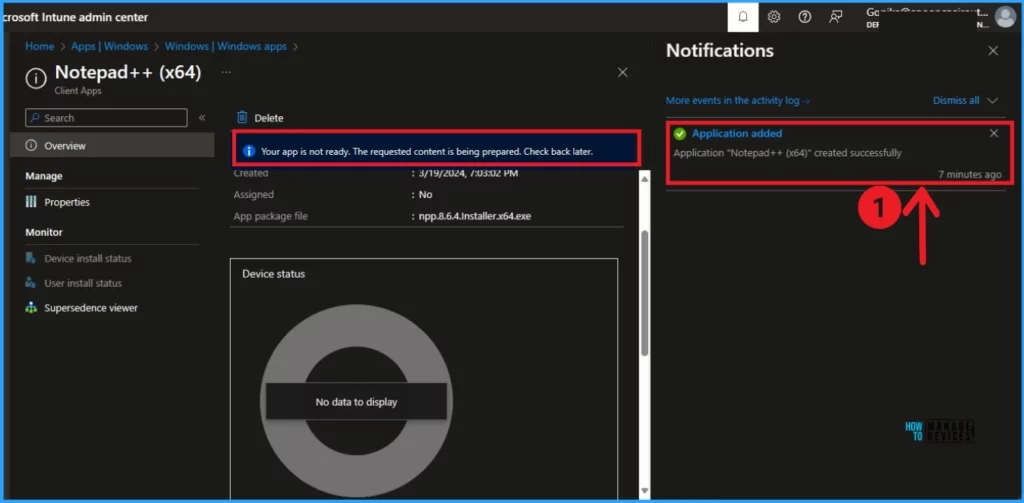The width and height of the screenshot is (1024, 503).
Task: Open the settings gear icon
Action: pyautogui.click(x=774, y=17)
